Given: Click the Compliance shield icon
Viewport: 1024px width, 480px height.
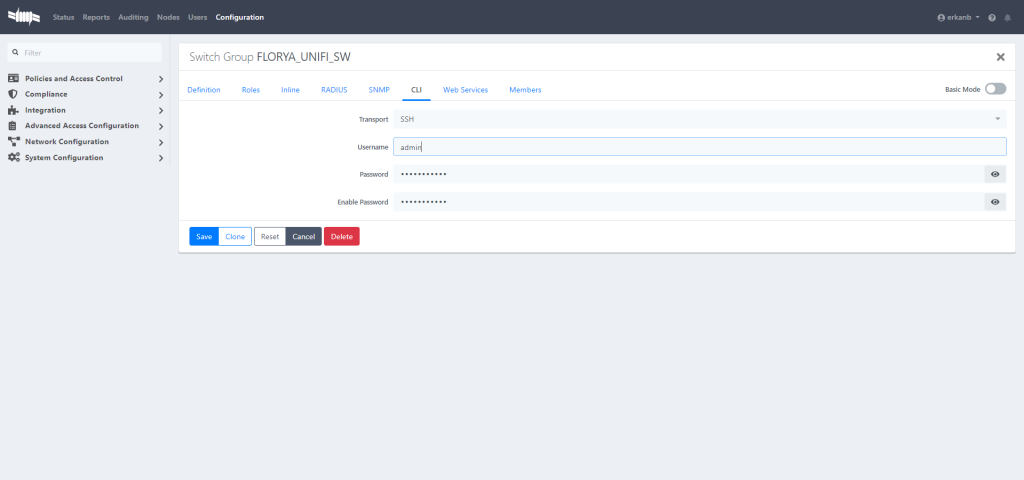Looking at the screenshot, I should 13,94.
